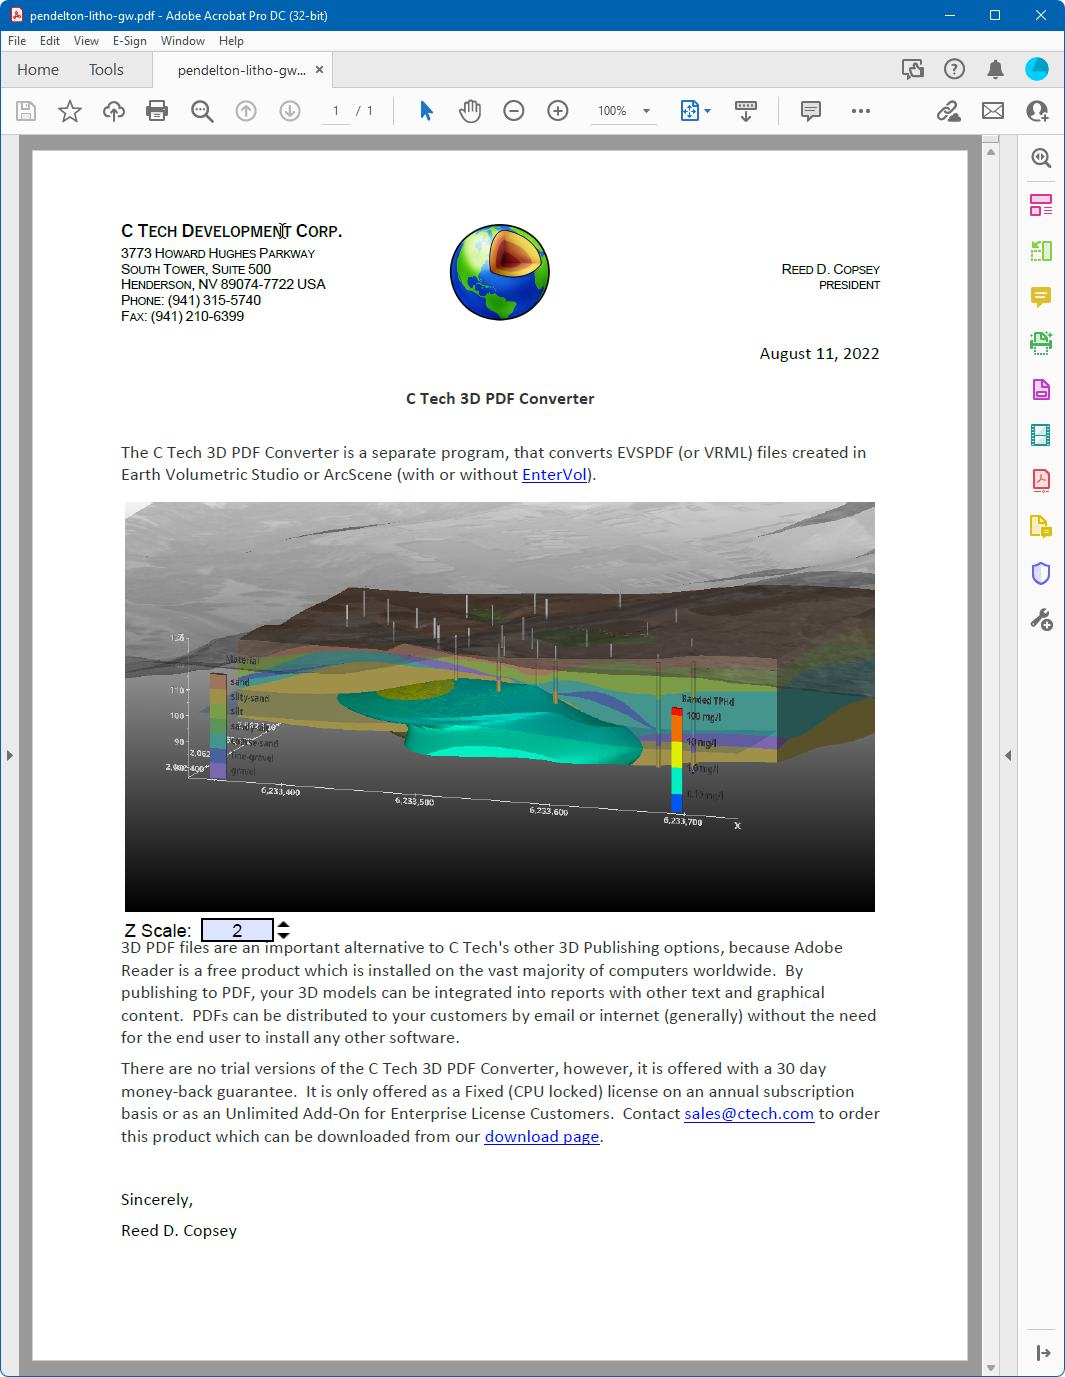Open the Organize Pages tool
The height and width of the screenshot is (1377, 1065).
1040,204
